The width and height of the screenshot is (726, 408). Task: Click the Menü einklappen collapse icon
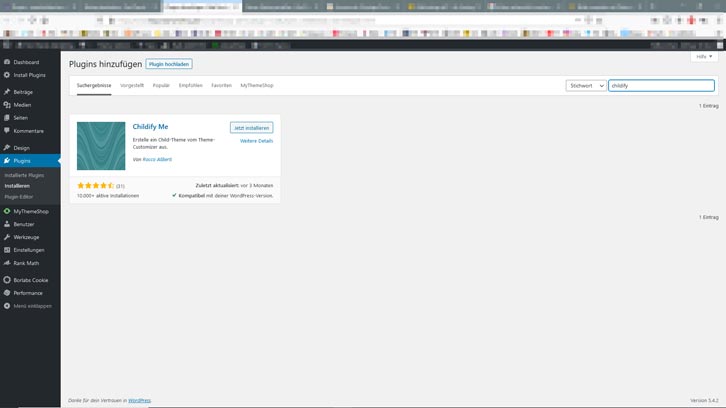[x=7, y=306]
